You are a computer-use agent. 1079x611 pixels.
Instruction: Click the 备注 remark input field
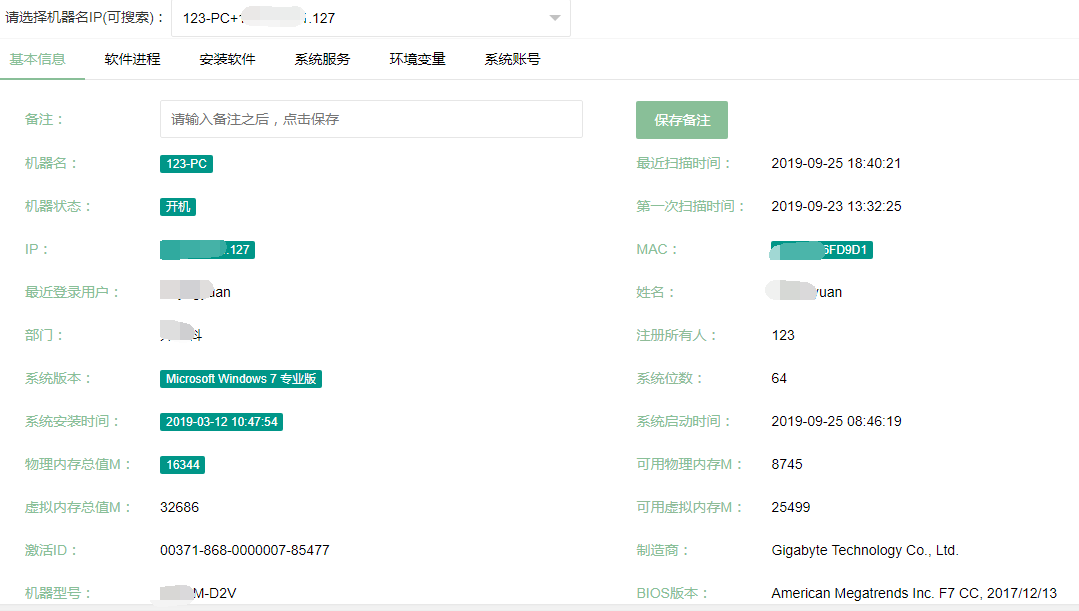pos(371,119)
